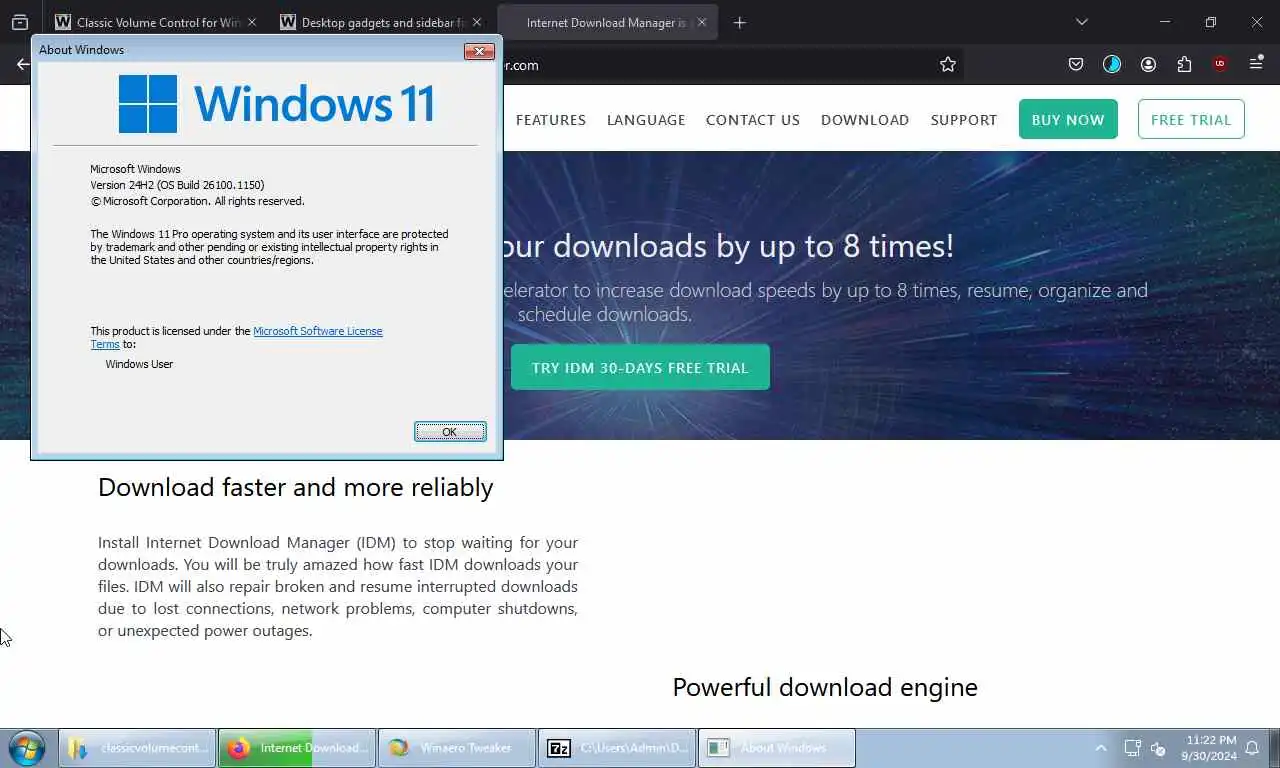Screen dimensions: 1280x768
Task: Open the Firefox account icon
Action: point(1148,64)
